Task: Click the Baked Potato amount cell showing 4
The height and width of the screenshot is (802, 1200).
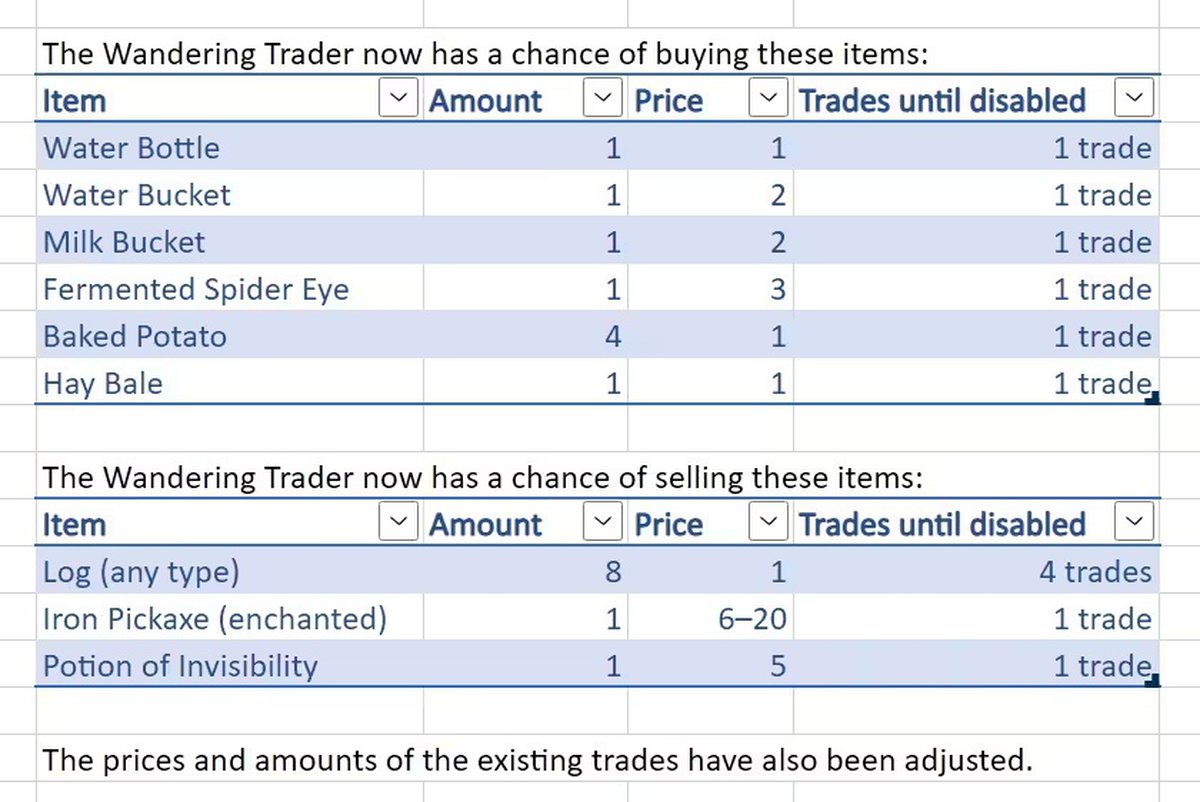Action: (613, 337)
